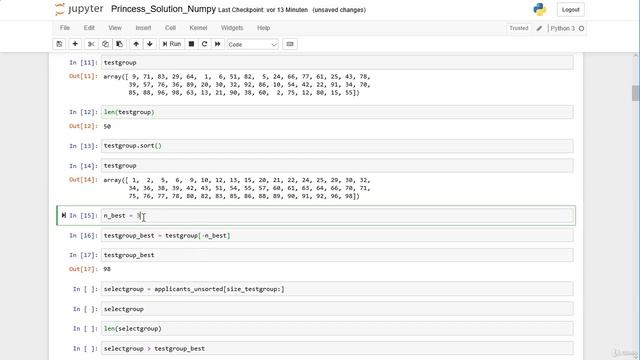Screen dimensions: 640x360
Task: Open the command palette keyboard icon
Action: (290, 44)
